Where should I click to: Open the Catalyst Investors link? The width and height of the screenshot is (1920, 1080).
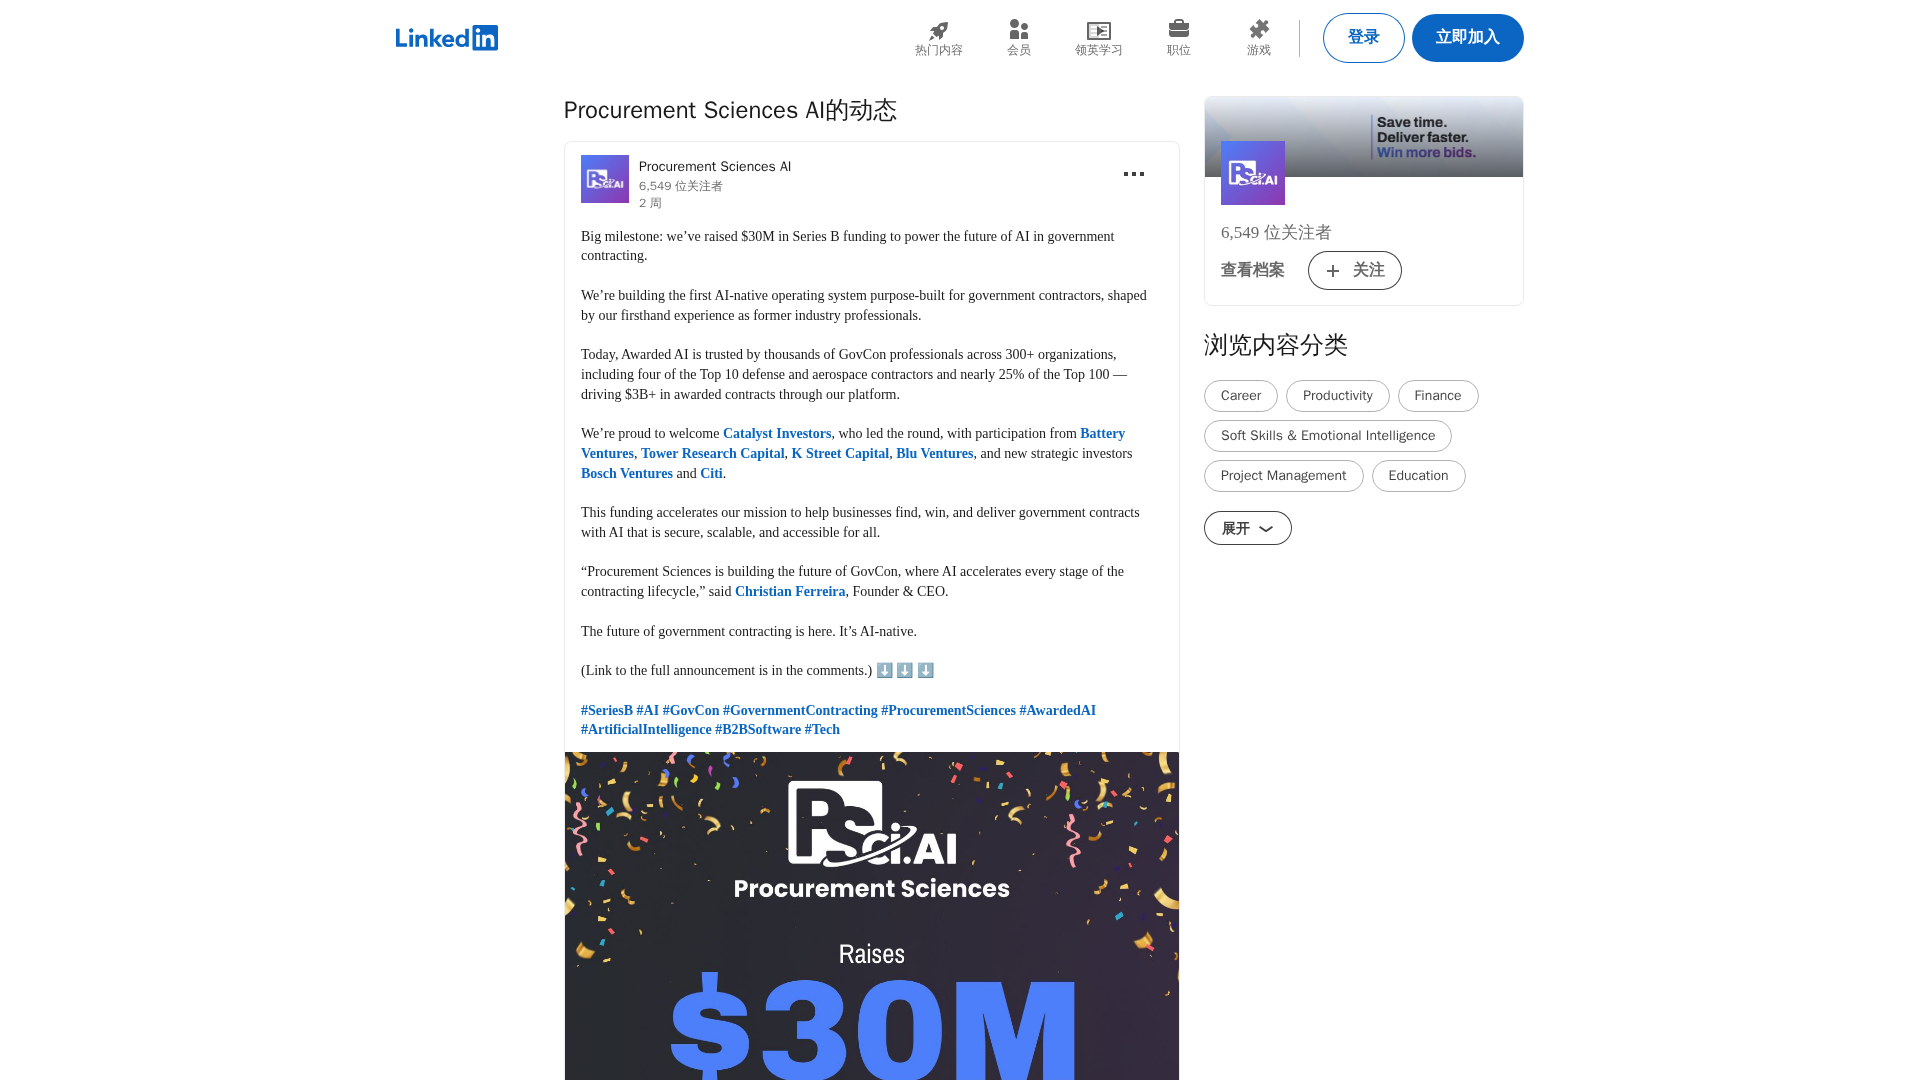[776, 434]
